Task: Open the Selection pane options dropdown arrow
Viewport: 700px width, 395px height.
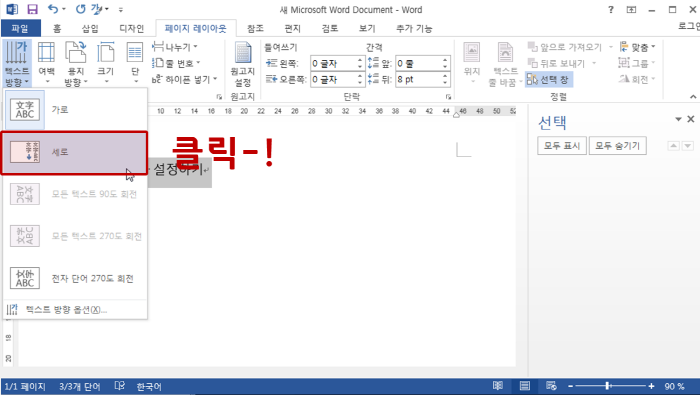Action: tap(678, 119)
